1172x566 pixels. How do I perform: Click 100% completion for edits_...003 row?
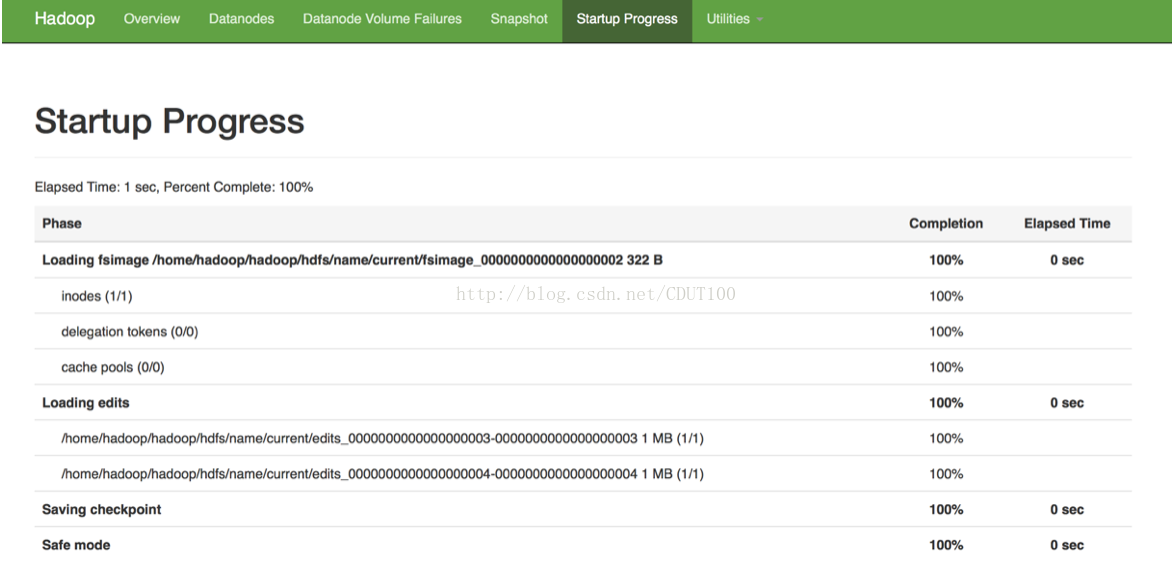946,438
